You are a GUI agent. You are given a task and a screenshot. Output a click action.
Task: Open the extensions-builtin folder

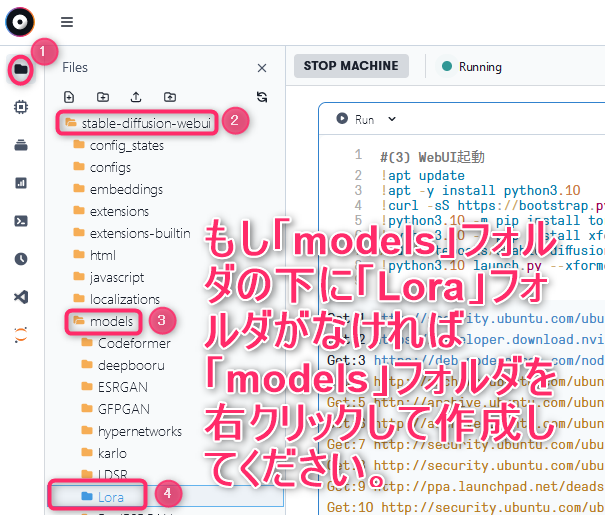(x=132, y=233)
